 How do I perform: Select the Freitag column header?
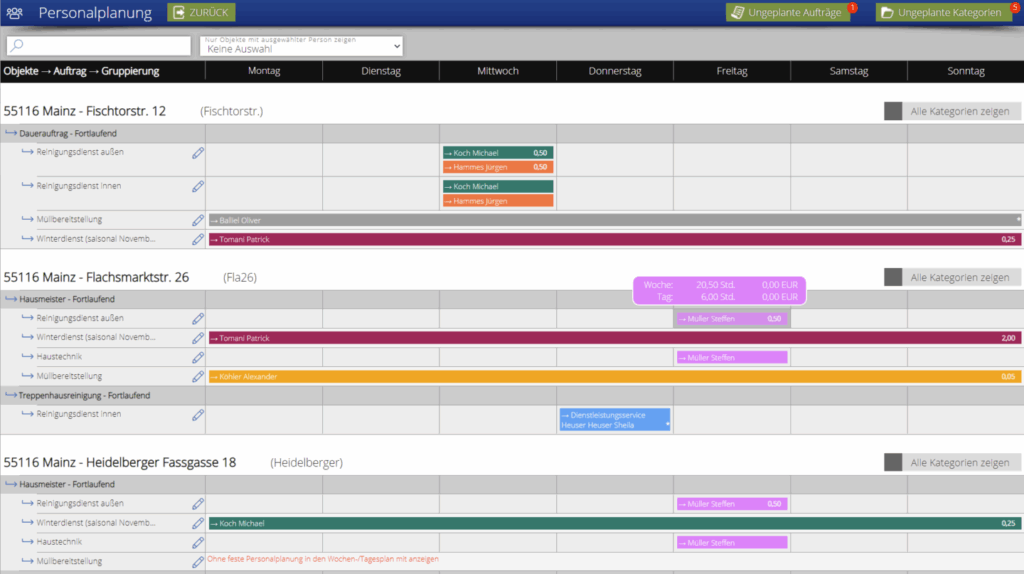click(731, 71)
